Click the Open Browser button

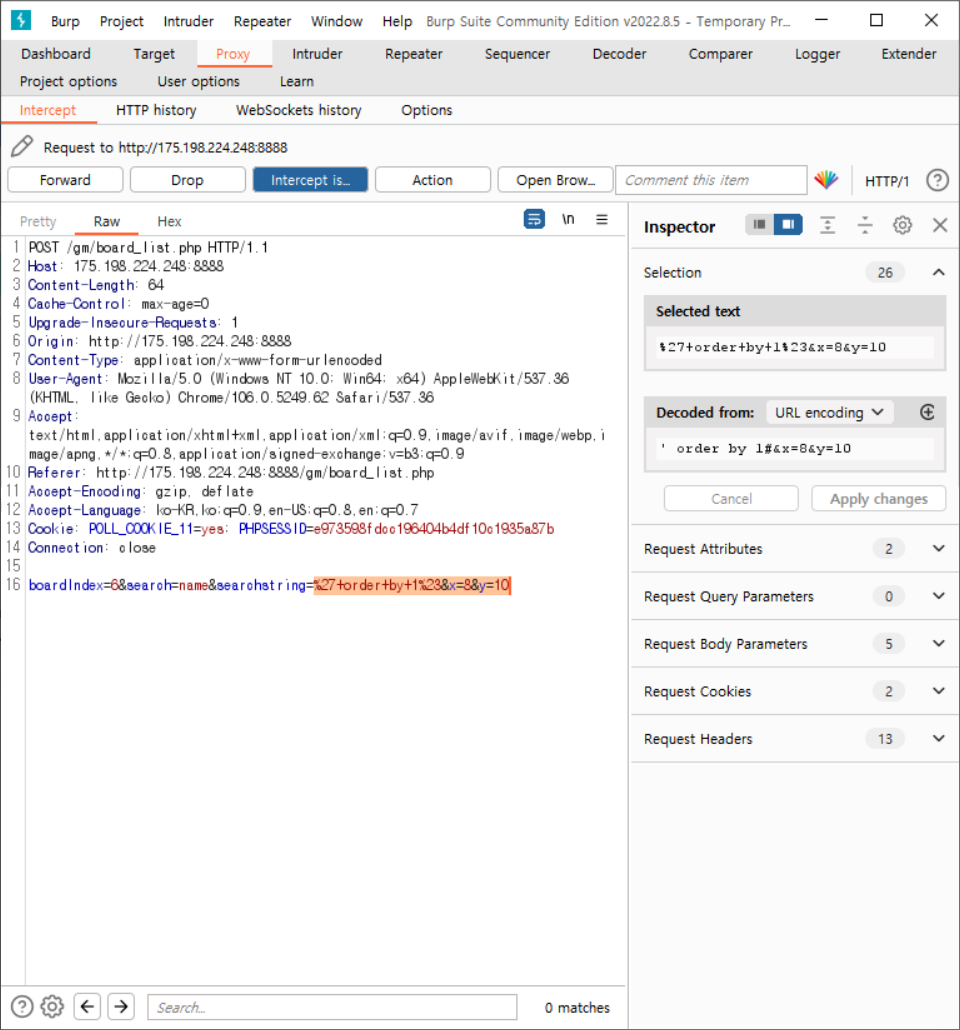pos(555,180)
